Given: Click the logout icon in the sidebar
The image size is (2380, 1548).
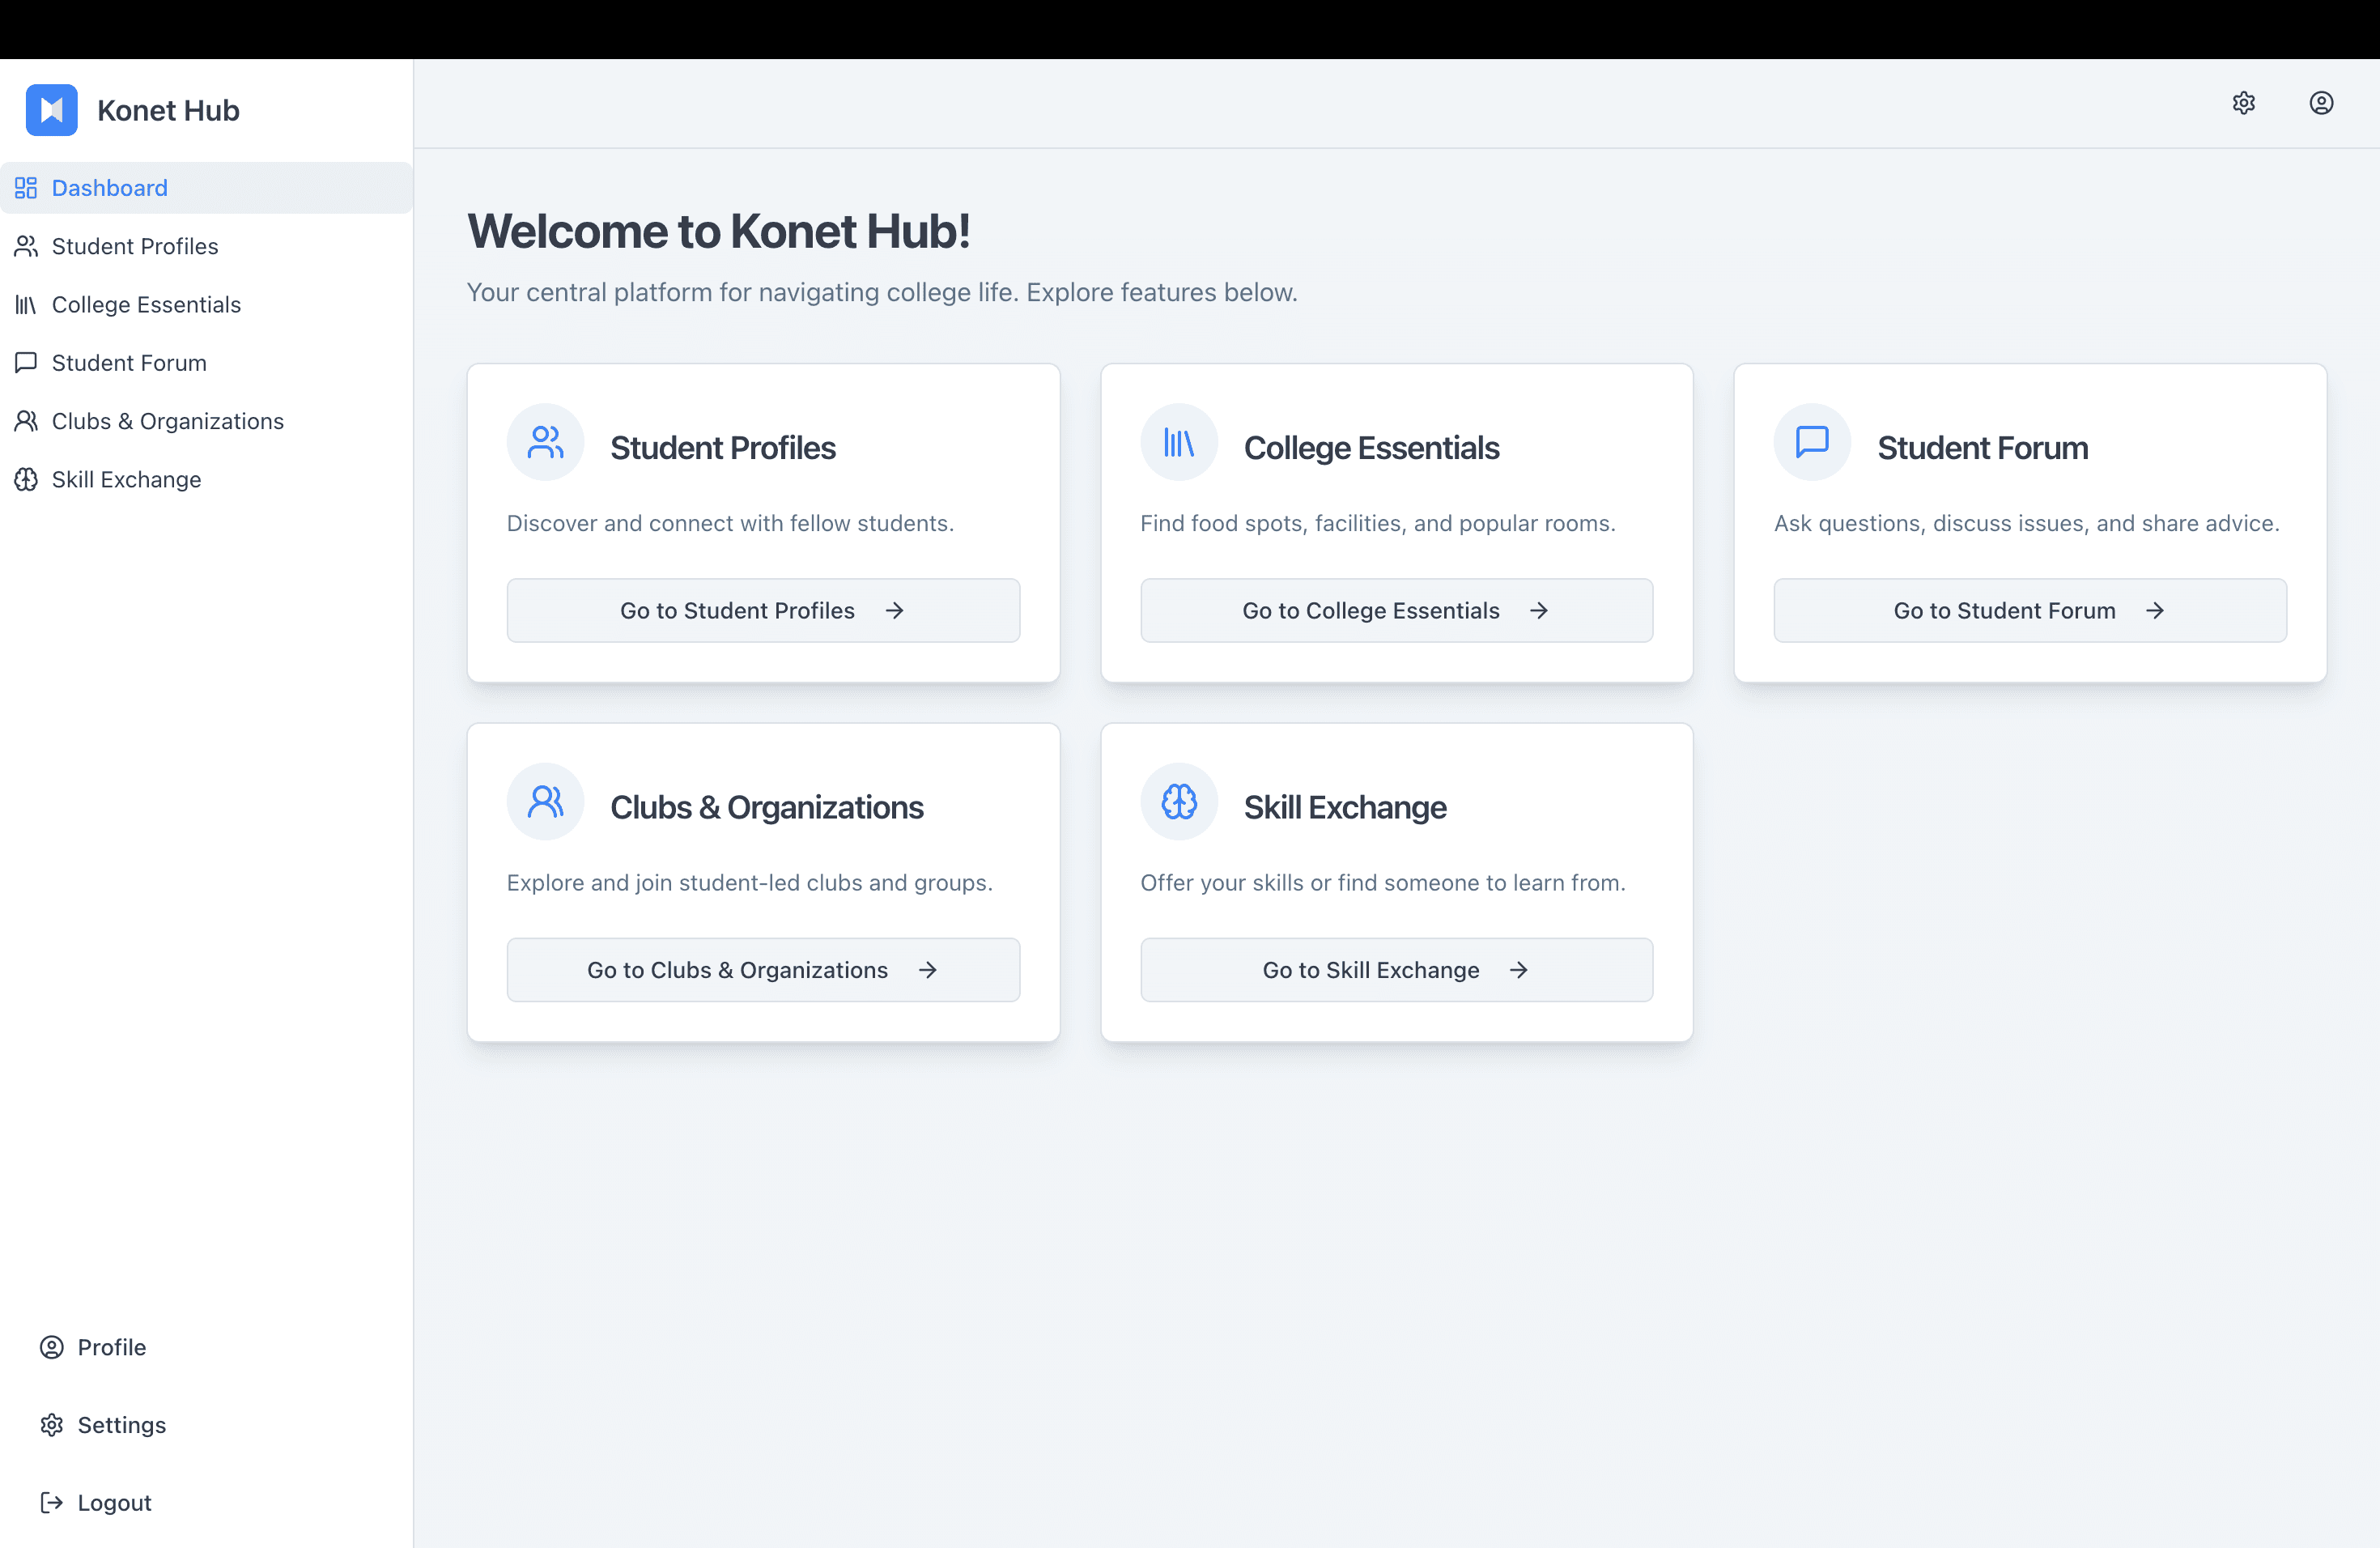Looking at the screenshot, I should 52,1502.
